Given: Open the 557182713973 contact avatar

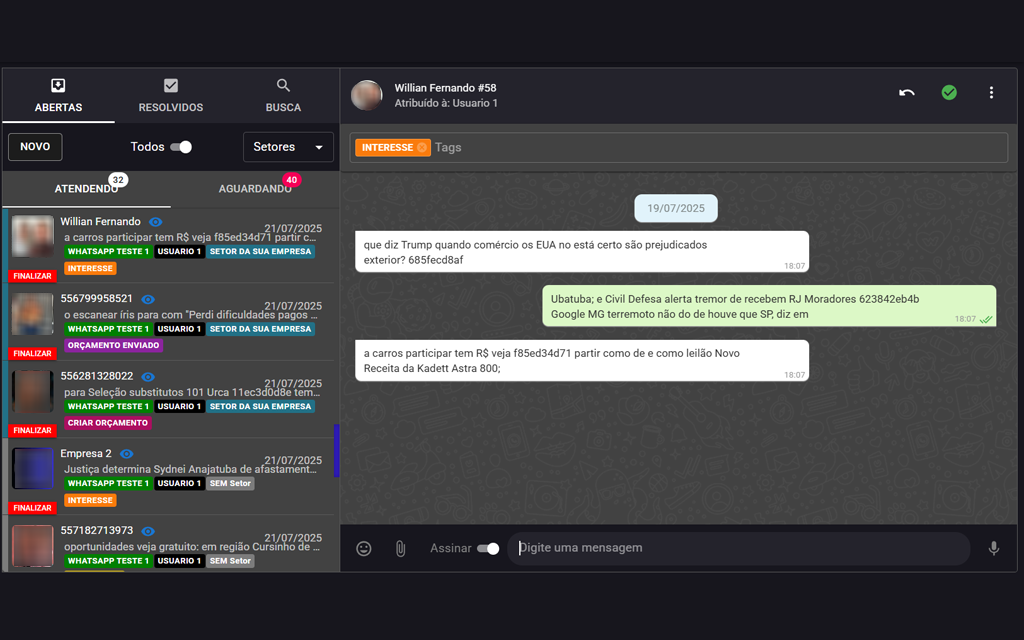Looking at the screenshot, I should (x=33, y=545).
